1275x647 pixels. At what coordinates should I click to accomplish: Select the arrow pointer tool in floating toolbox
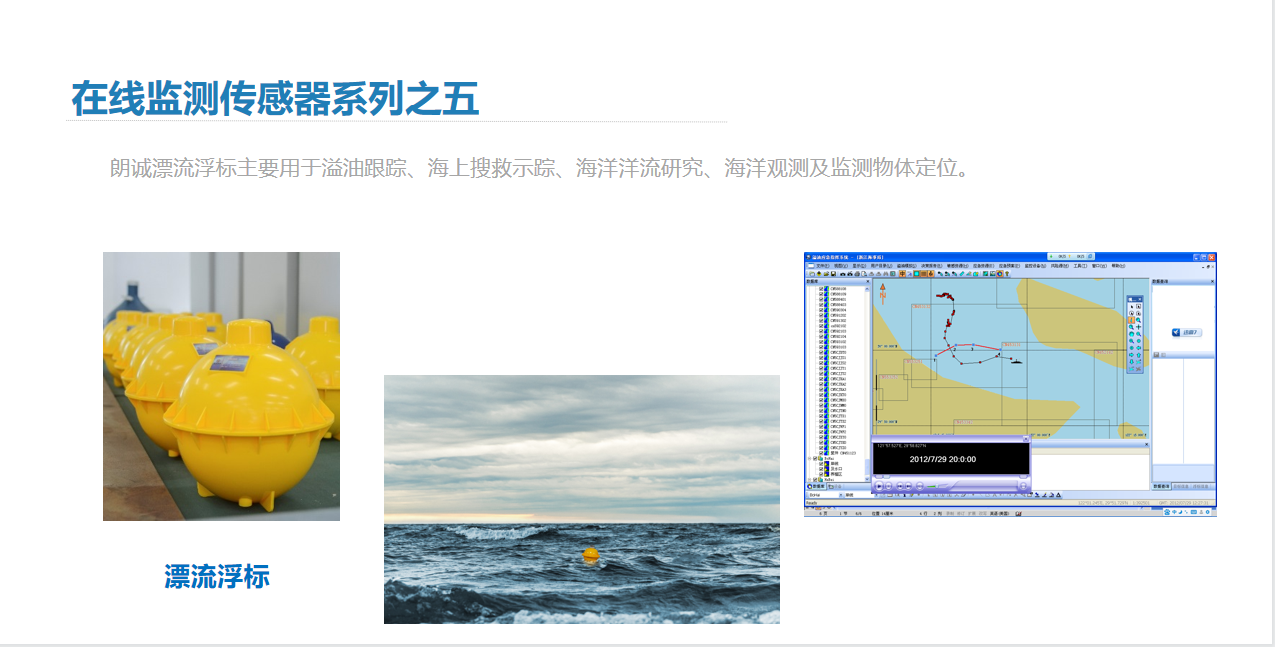click(1131, 307)
